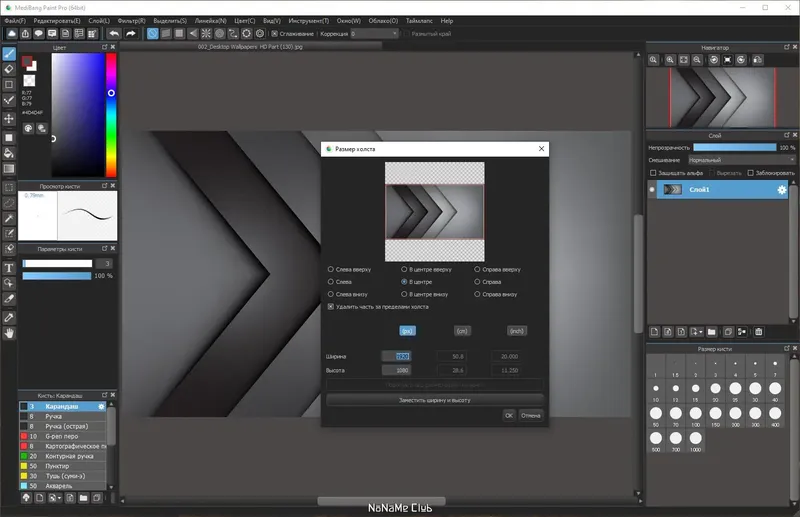Click zoom in icon in Navigator
This screenshot has height=517, width=800.
tap(670, 60)
